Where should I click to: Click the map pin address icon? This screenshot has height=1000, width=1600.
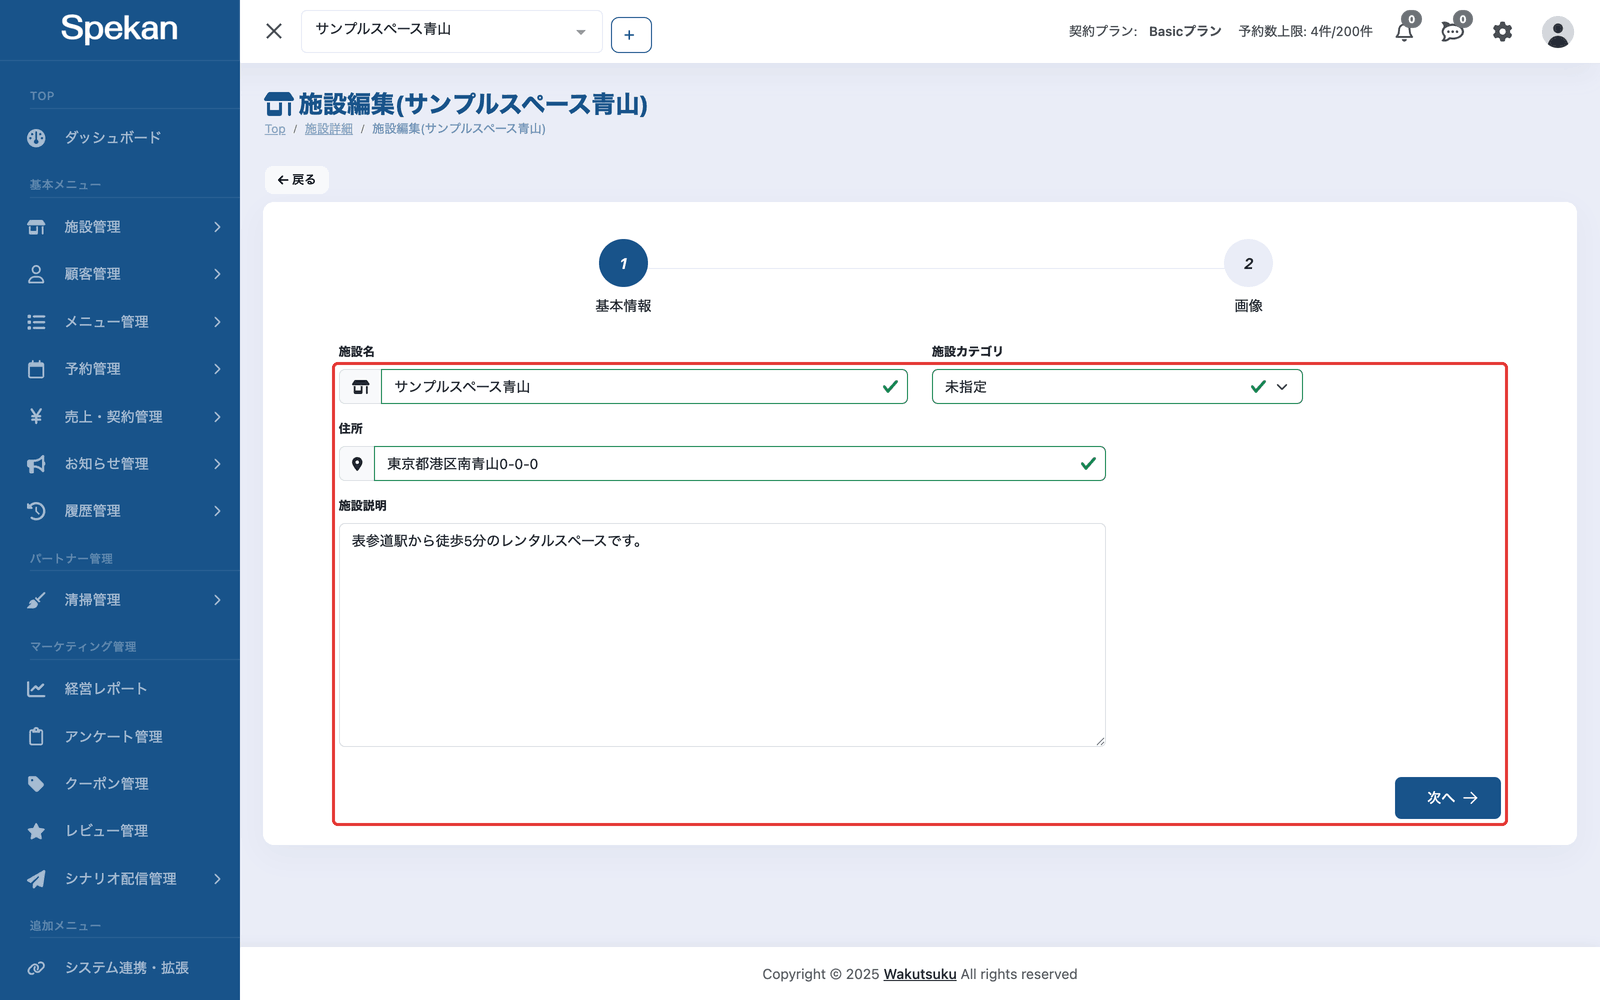click(357, 464)
